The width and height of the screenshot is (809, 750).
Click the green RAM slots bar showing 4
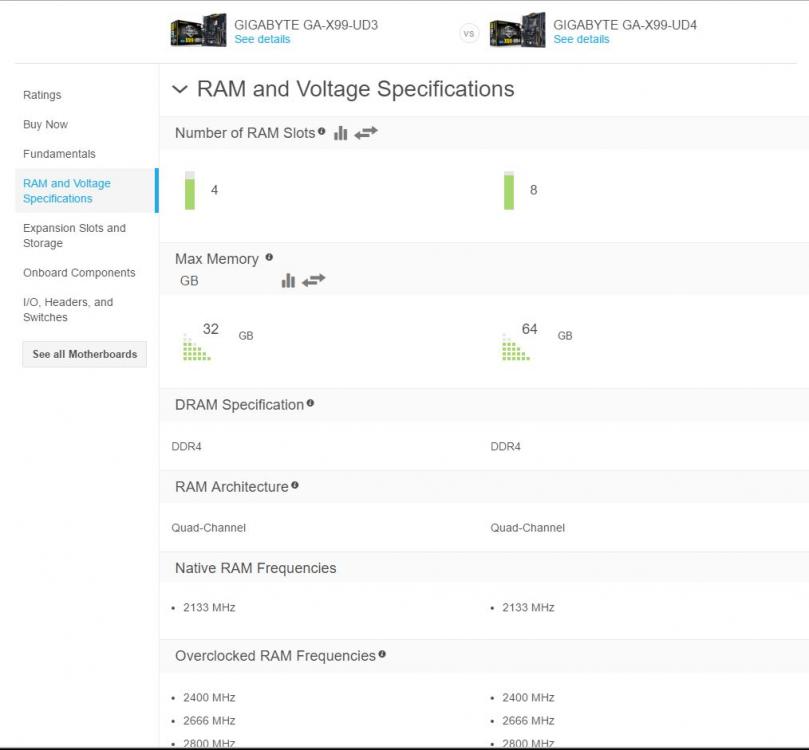click(x=190, y=191)
